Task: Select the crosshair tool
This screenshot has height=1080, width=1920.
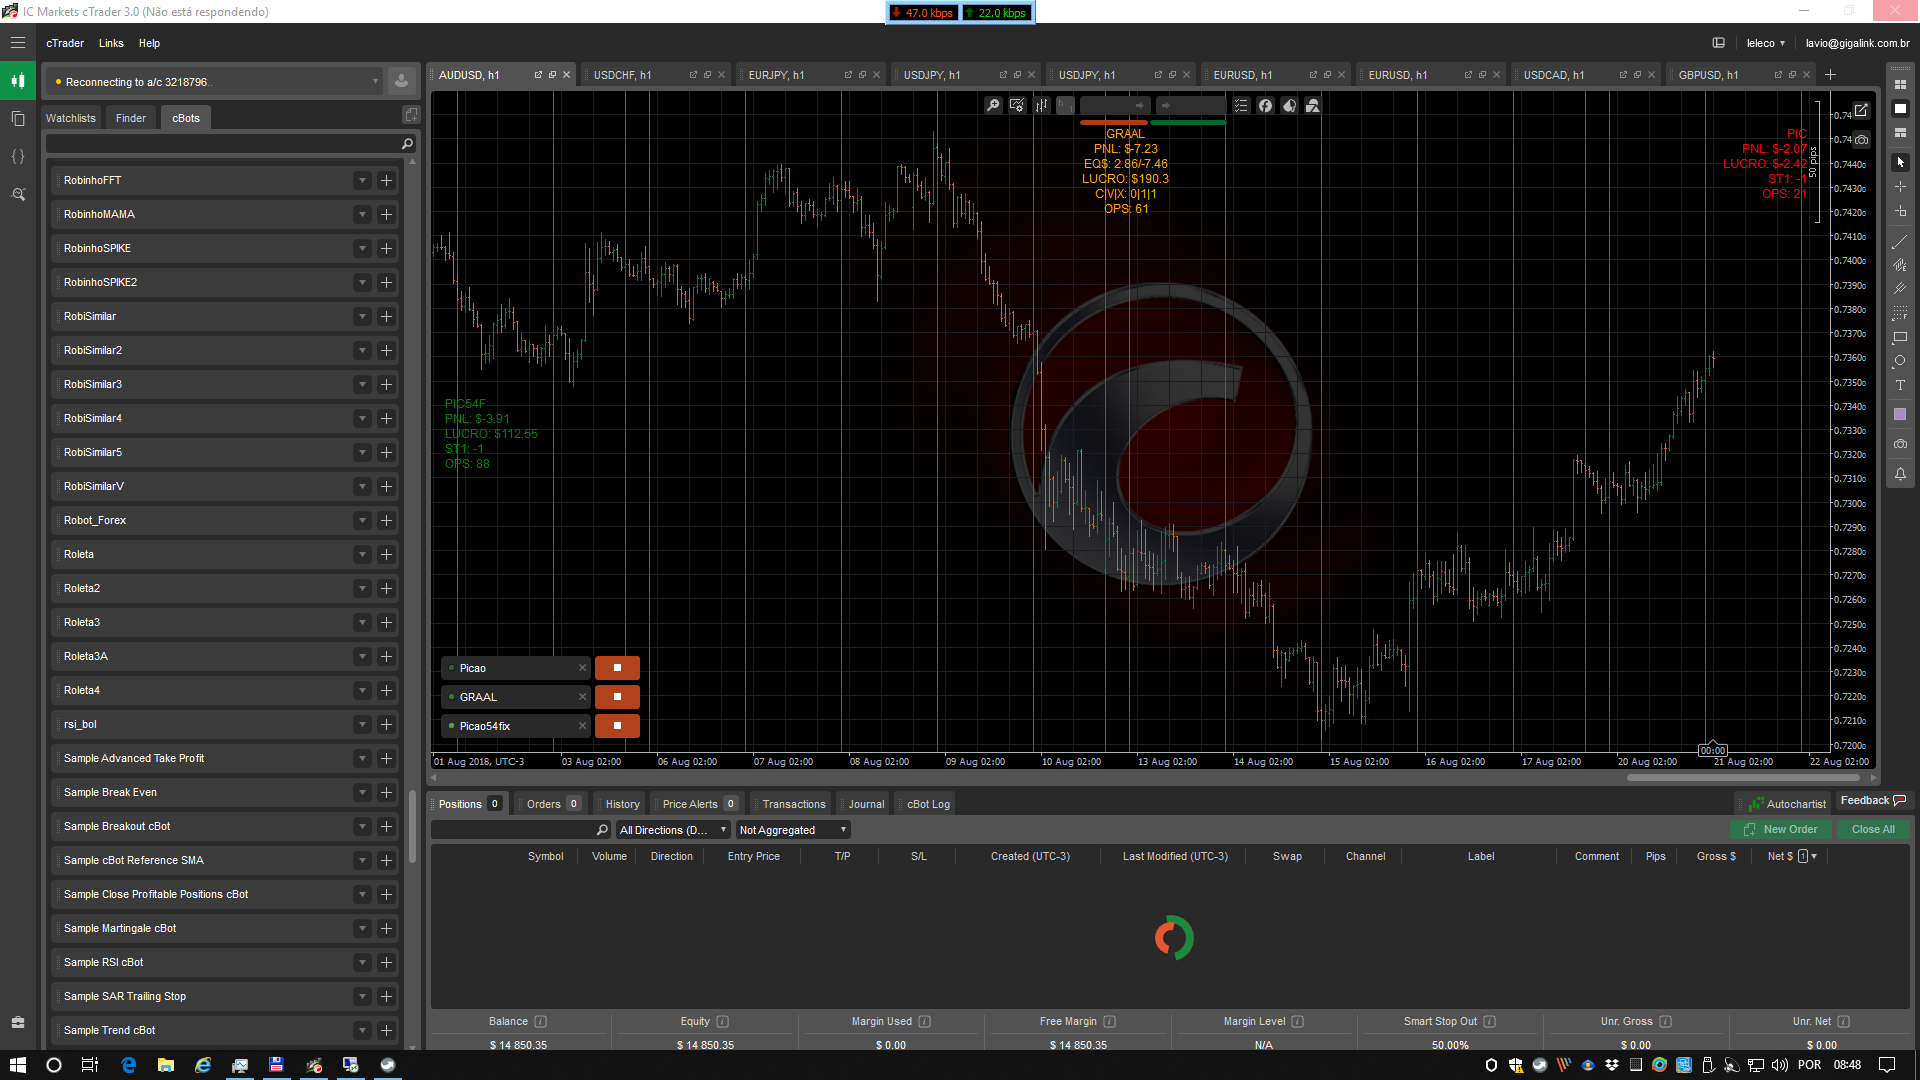Action: 1900,187
